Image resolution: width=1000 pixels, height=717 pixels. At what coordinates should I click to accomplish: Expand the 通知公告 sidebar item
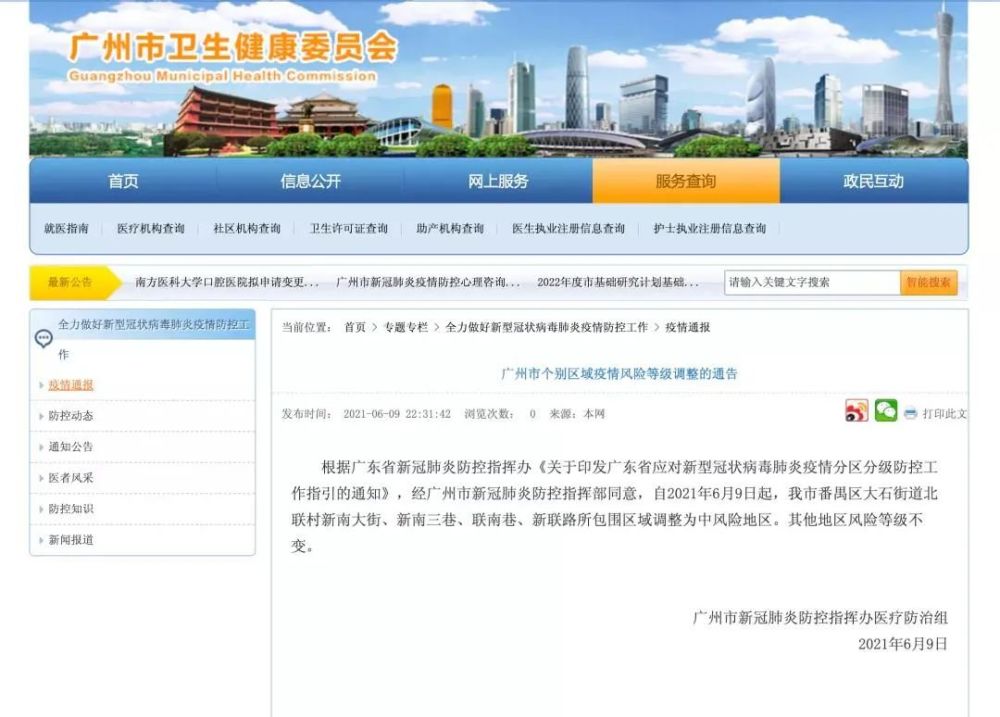click(71, 447)
